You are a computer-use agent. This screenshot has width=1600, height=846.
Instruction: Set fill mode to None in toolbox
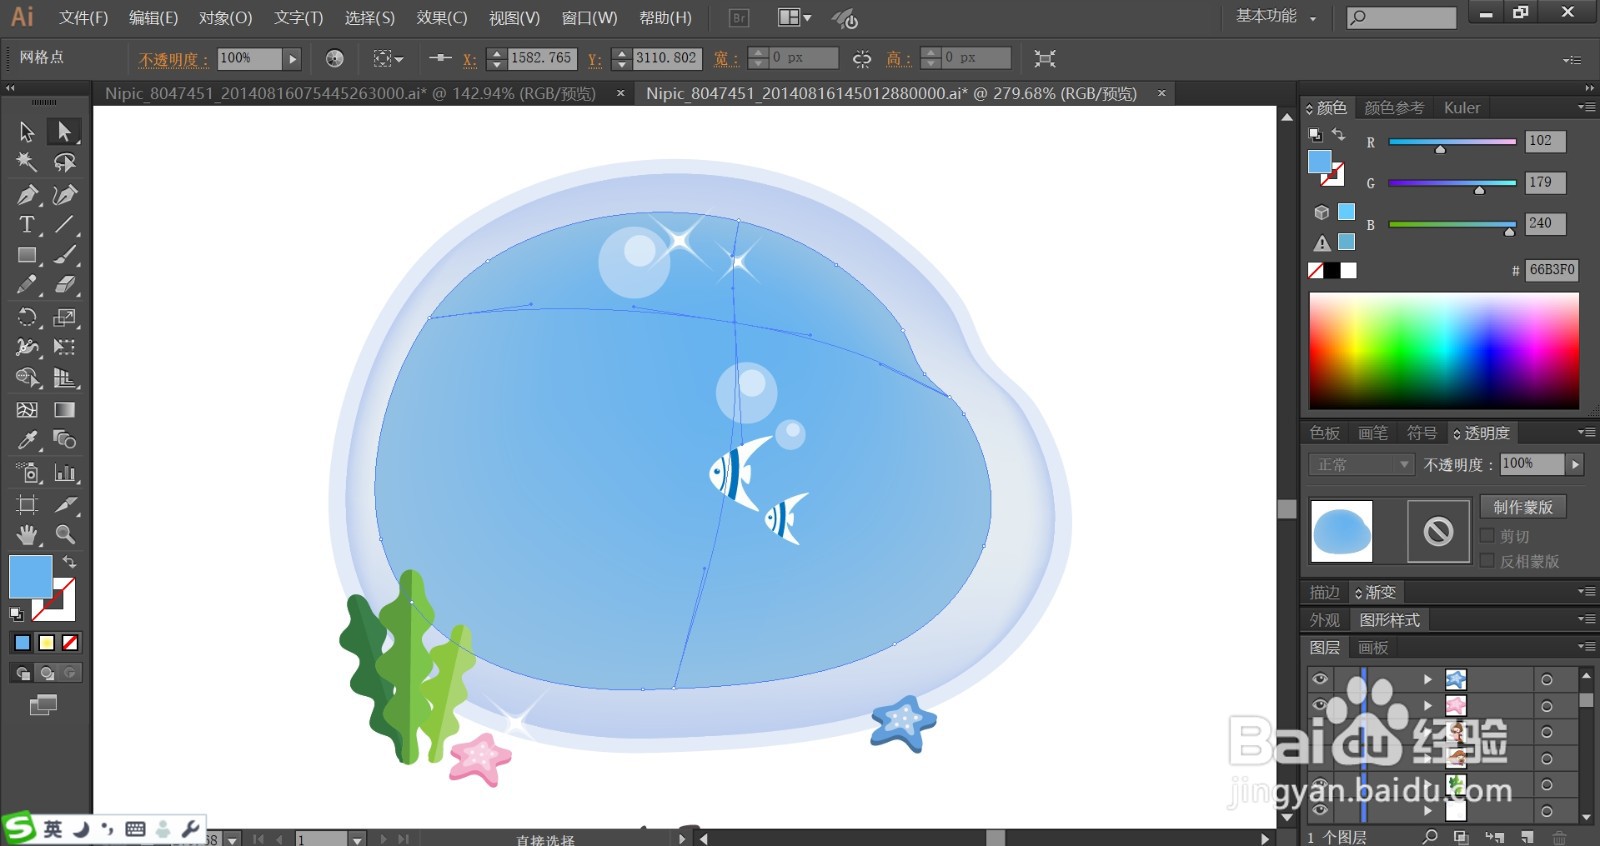pyautogui.click(x=70, y=643)
